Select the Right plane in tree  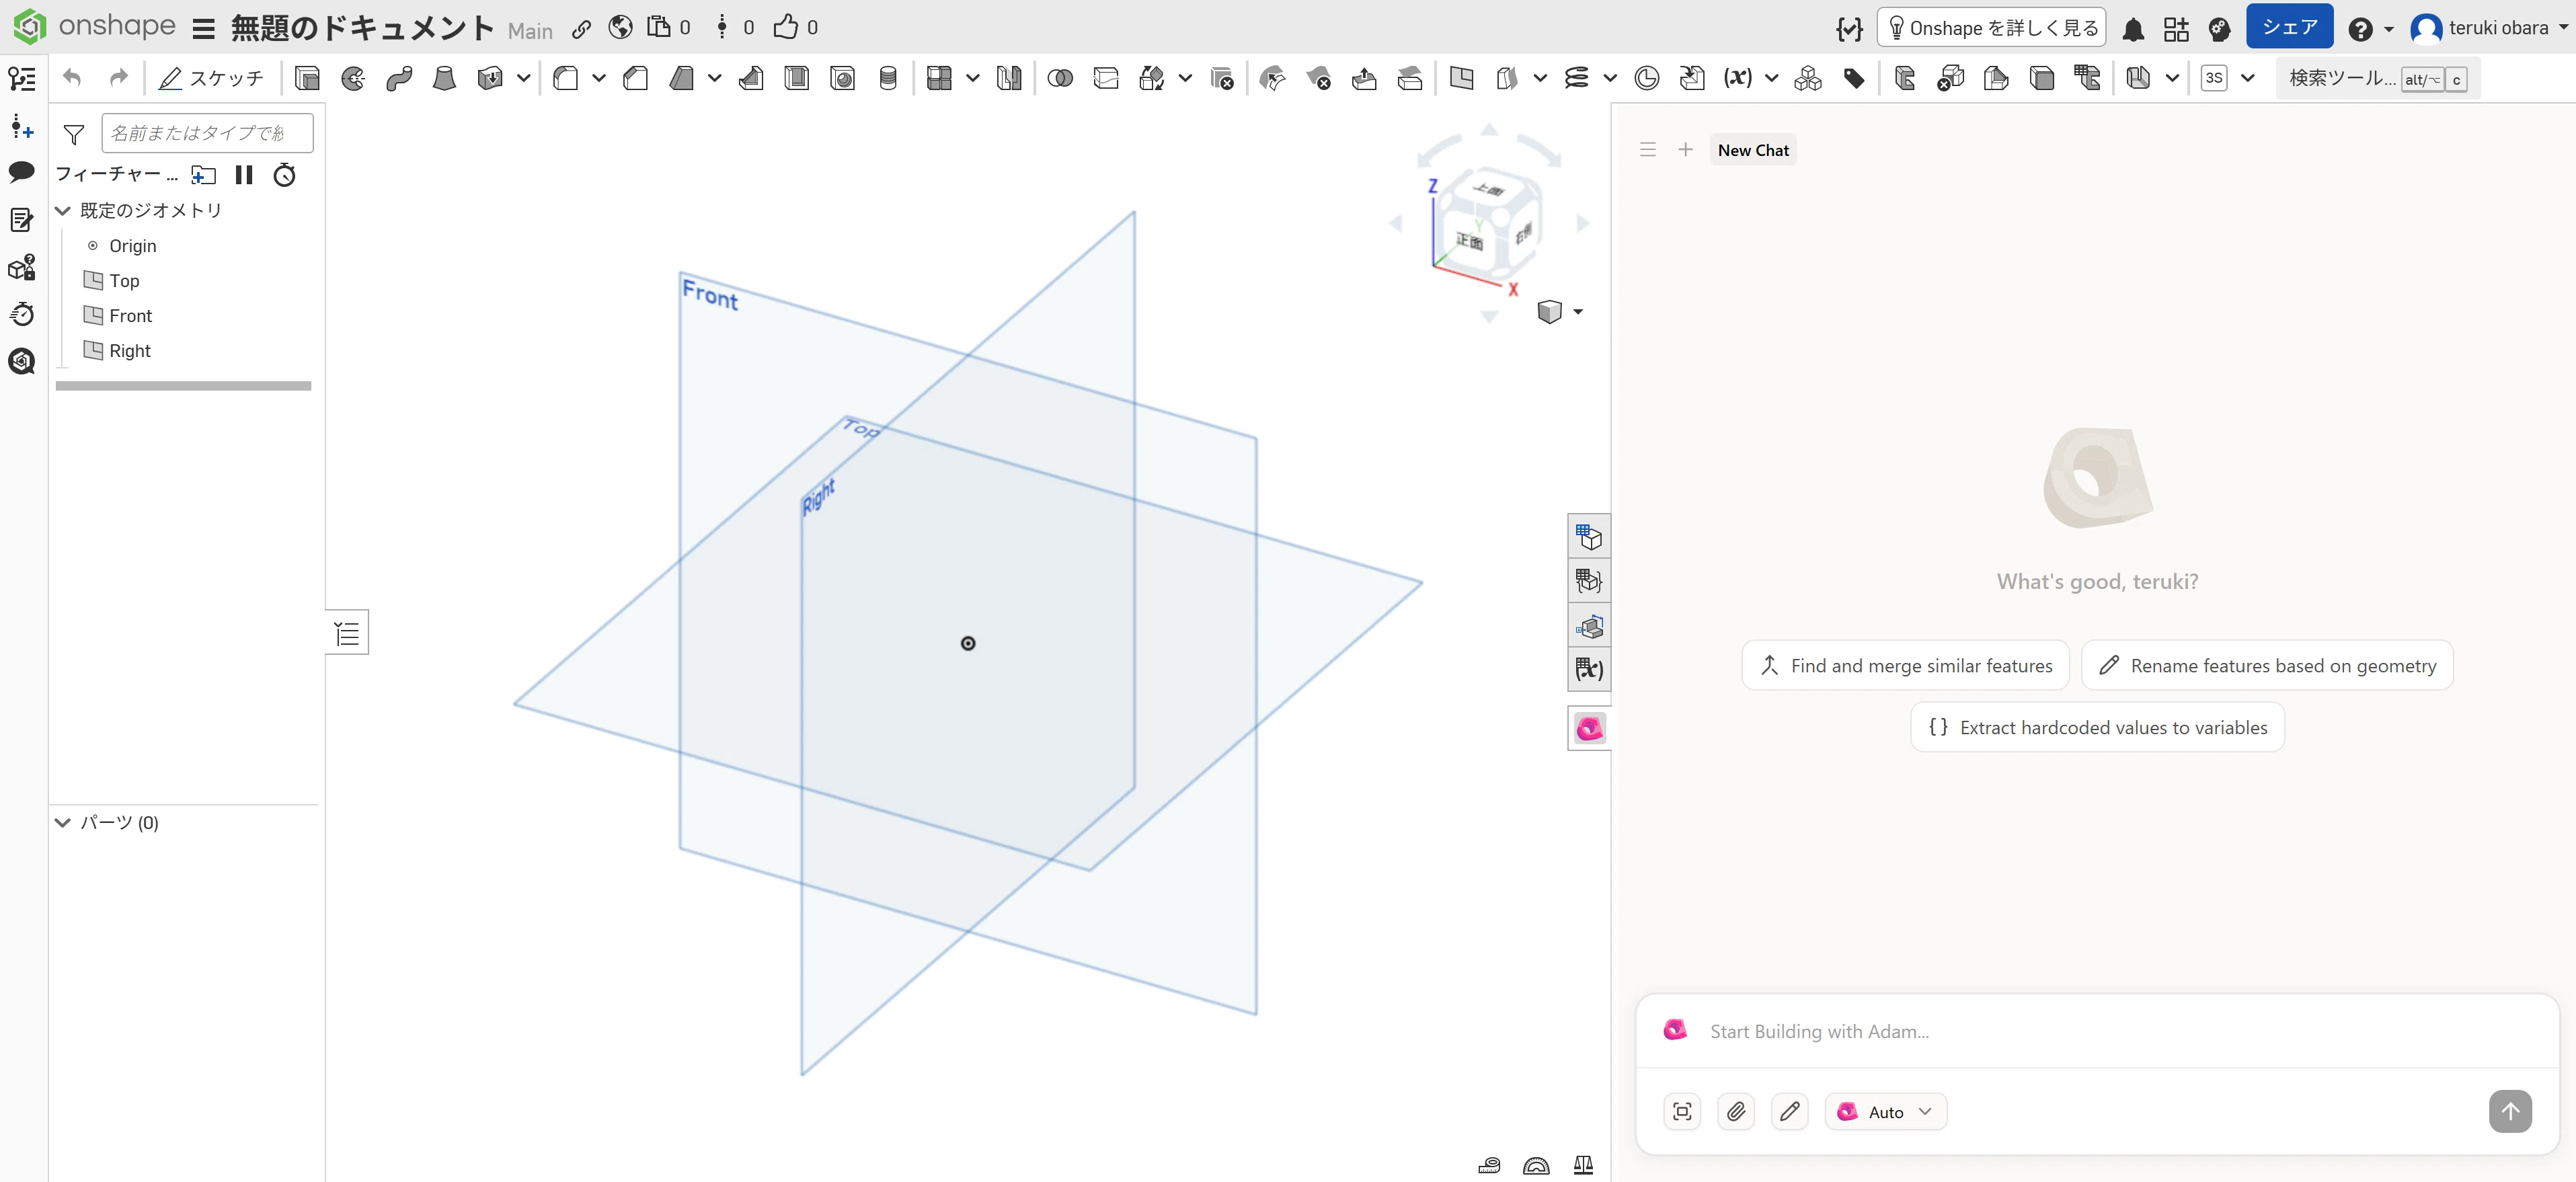click(129, 351)
